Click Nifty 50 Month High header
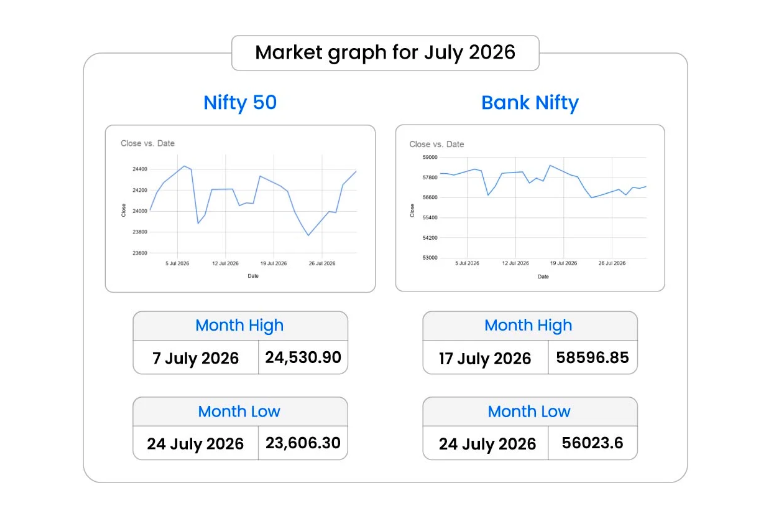Viewport: 773px width, 508px height. click(240, 326)
